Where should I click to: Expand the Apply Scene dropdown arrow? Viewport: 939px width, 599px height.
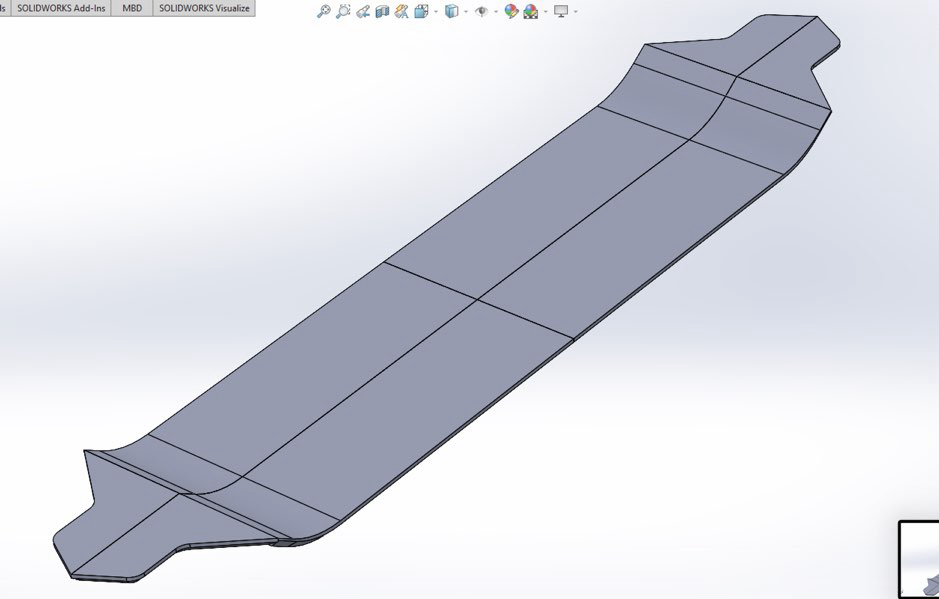[545, 12]
